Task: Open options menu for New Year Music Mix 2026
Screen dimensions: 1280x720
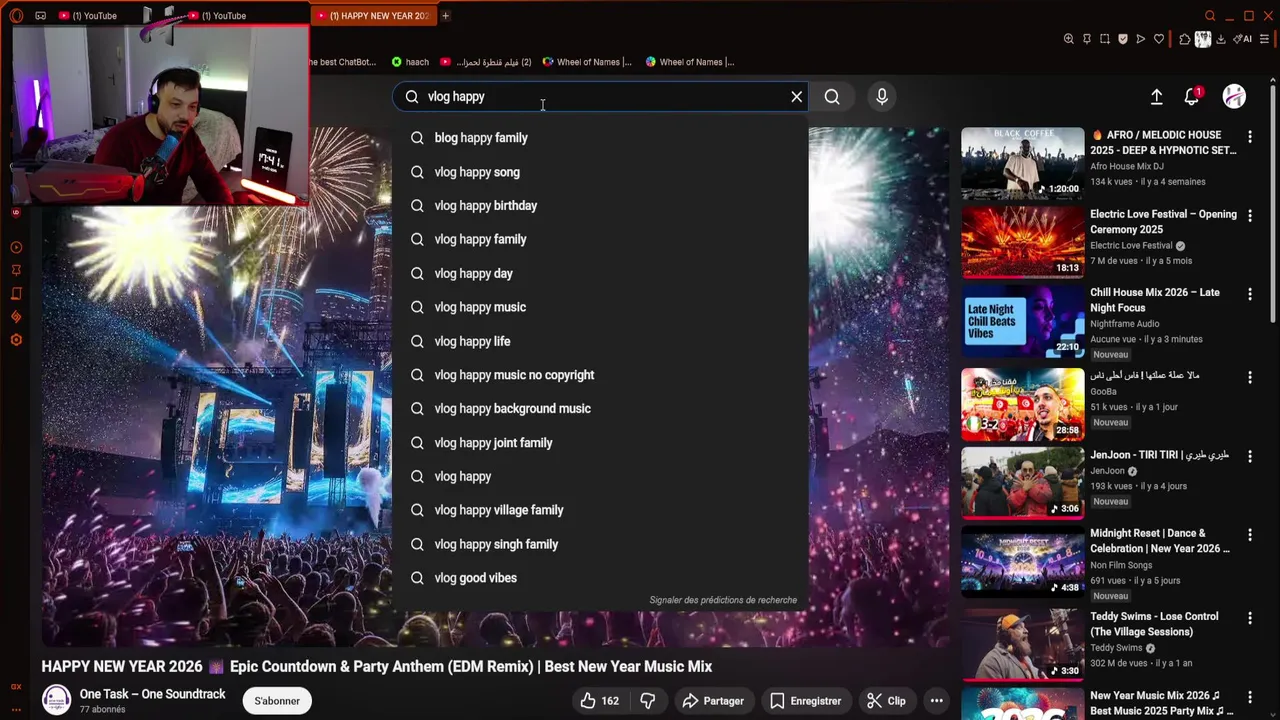Action: click(1249, 697)
